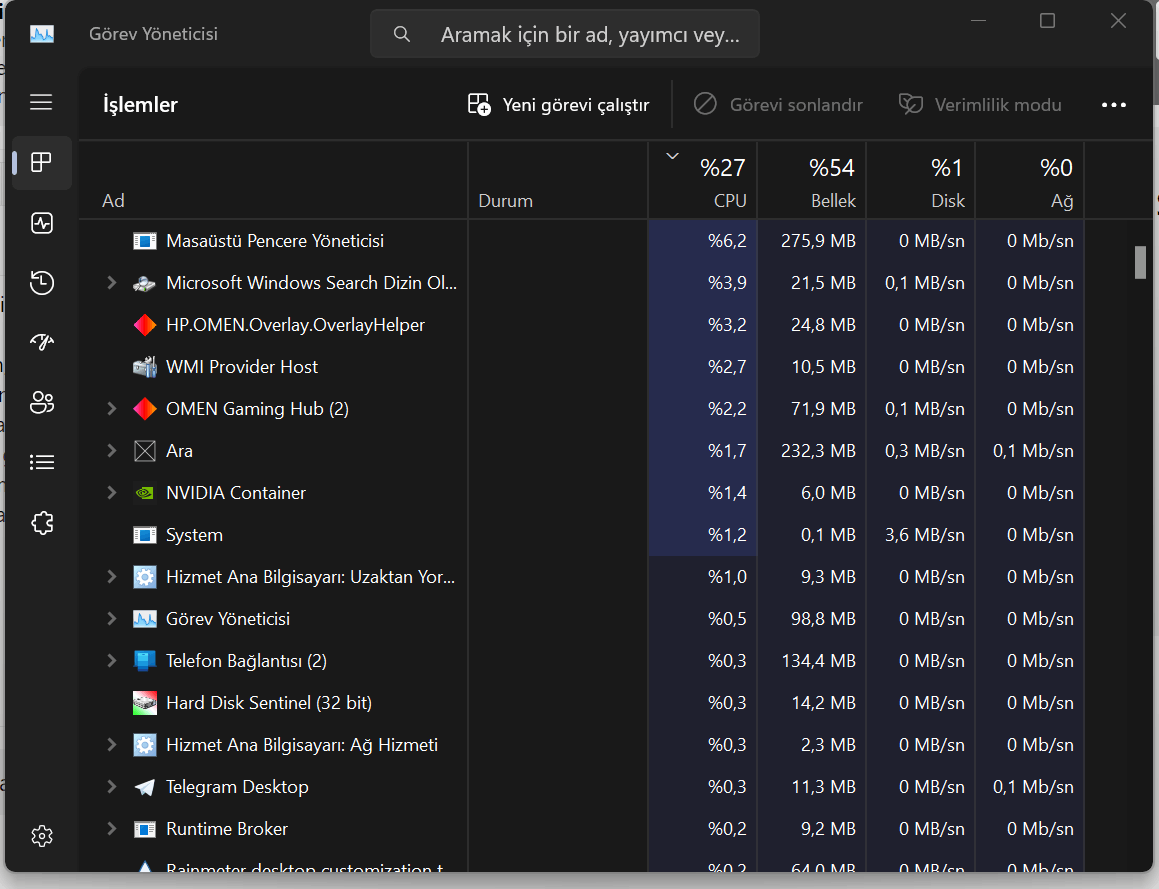Sort processes by Bellek column

click(812, 181)
